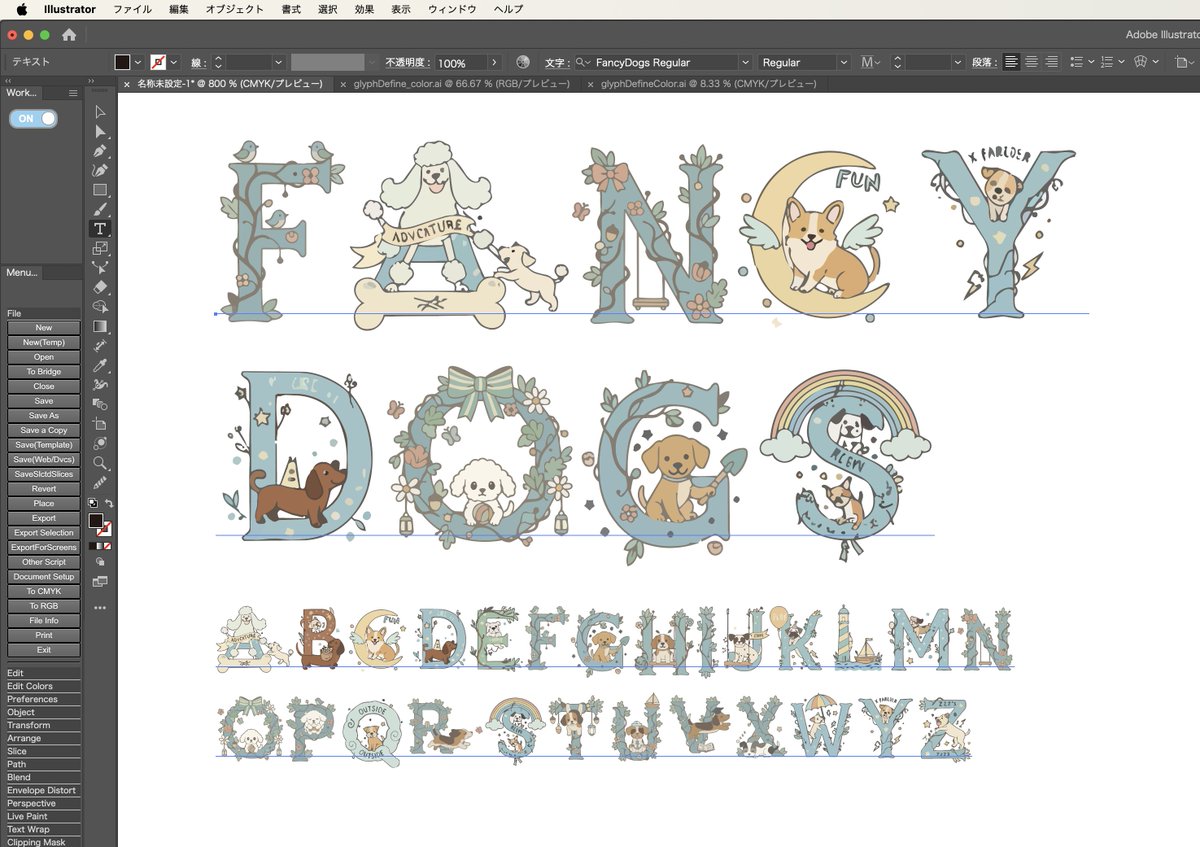
Task: Click the font size stepper arrows
Action: pyautogui.click(x=898, y=62)
